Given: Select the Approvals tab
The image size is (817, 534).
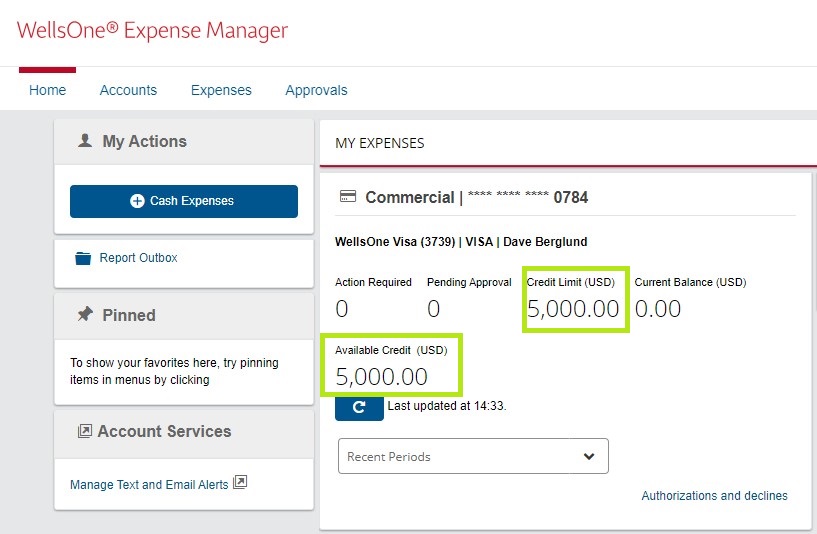Looking at the screenshot, I should point(316,90).
